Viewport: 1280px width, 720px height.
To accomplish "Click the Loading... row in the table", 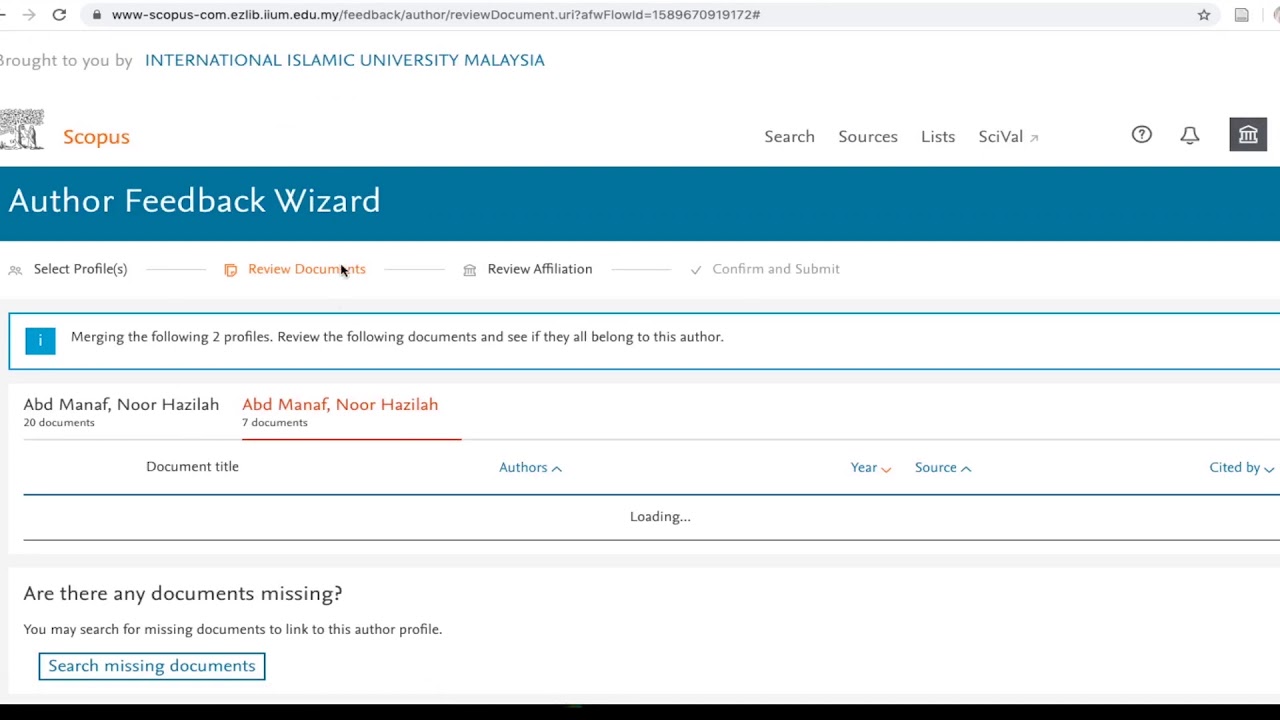I will point(660,517).
